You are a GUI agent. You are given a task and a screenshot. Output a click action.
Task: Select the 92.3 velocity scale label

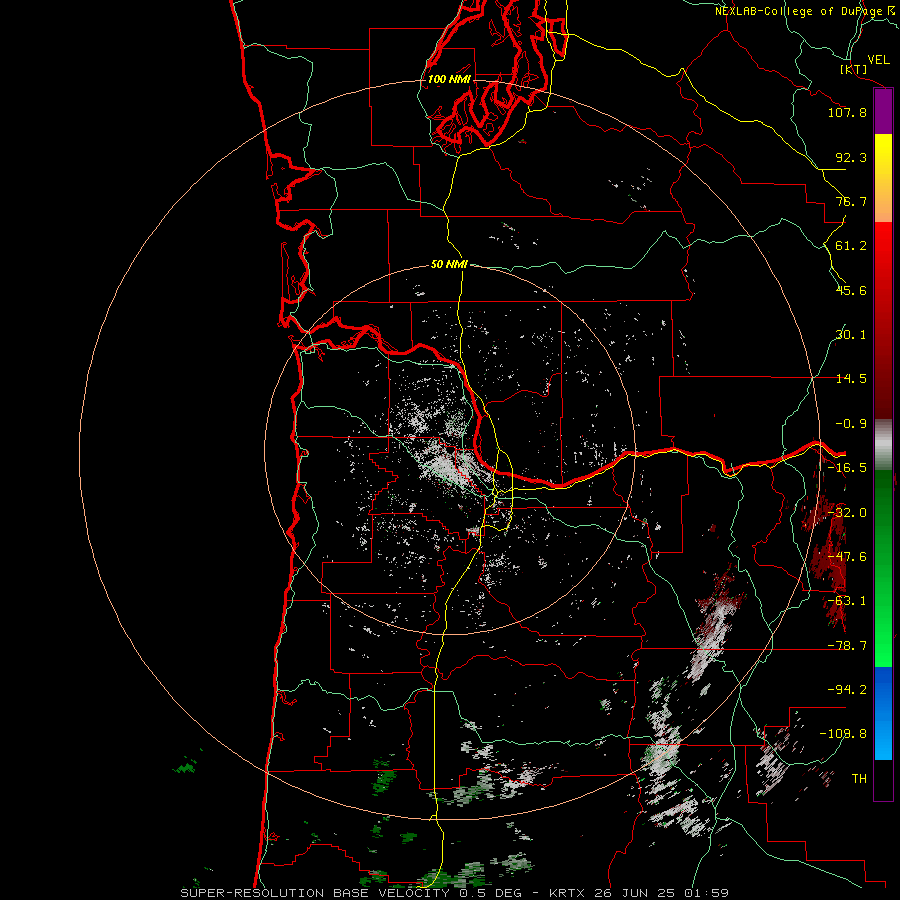click(851, 157)
